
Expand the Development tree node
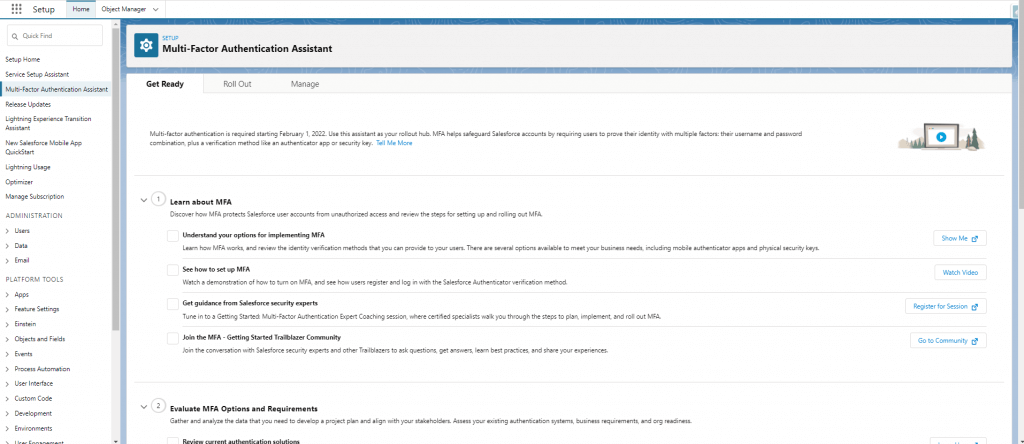pos(7,413)
